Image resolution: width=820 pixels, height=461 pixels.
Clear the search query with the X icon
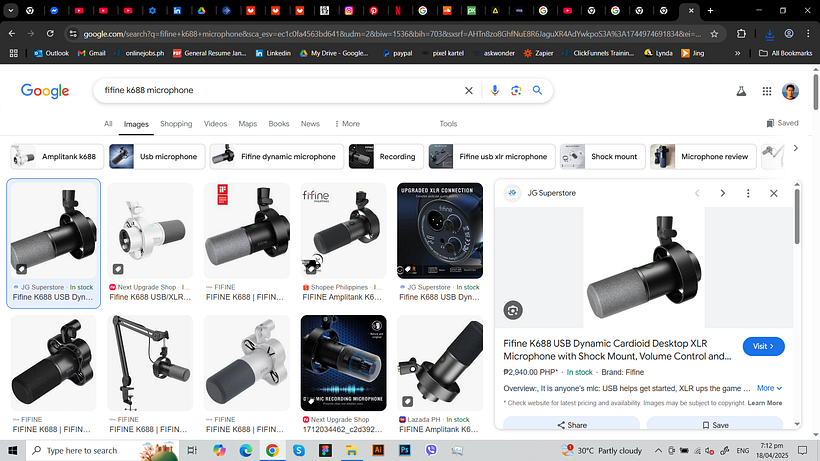(x=469, y=90)
